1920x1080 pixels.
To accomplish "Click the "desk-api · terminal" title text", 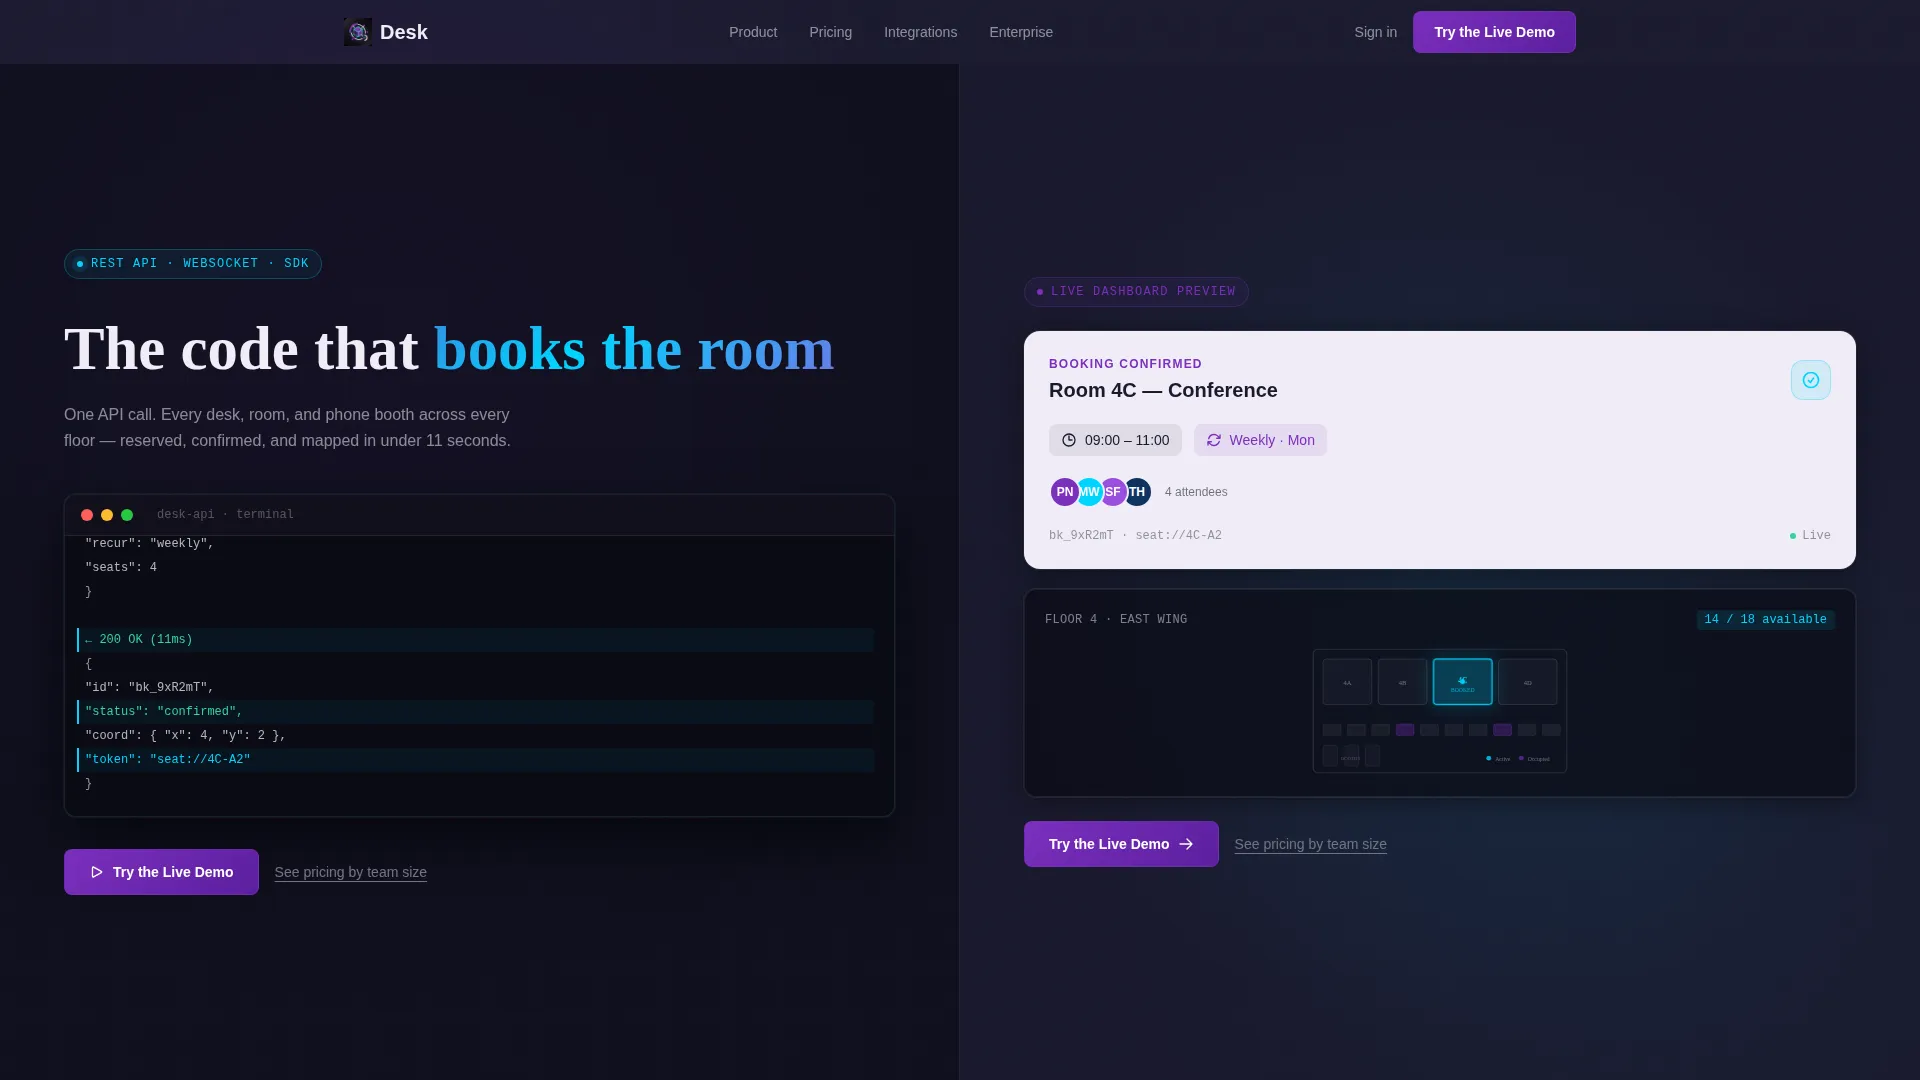I will (x=225, y=515).
